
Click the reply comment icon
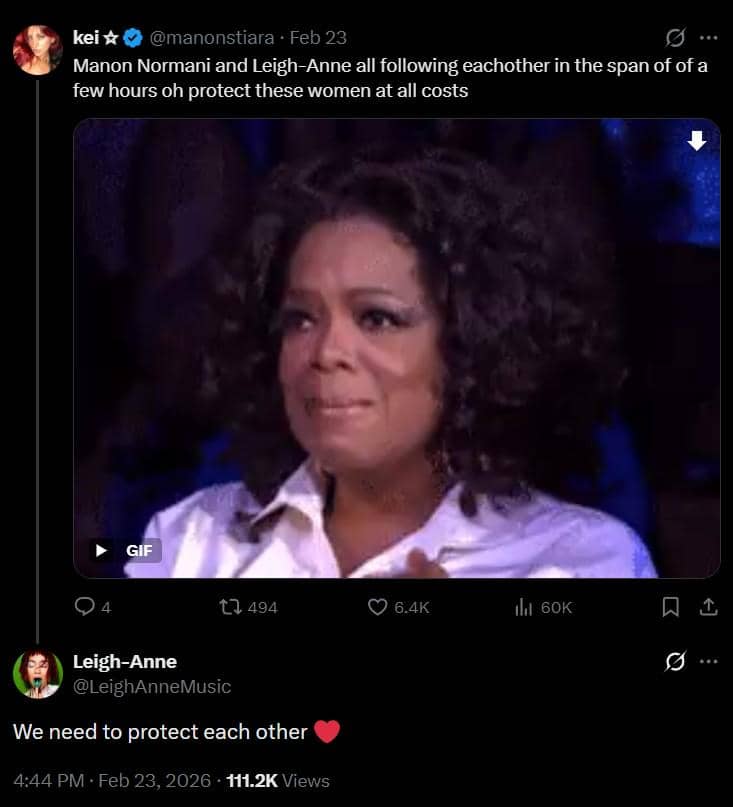[85, 607]
